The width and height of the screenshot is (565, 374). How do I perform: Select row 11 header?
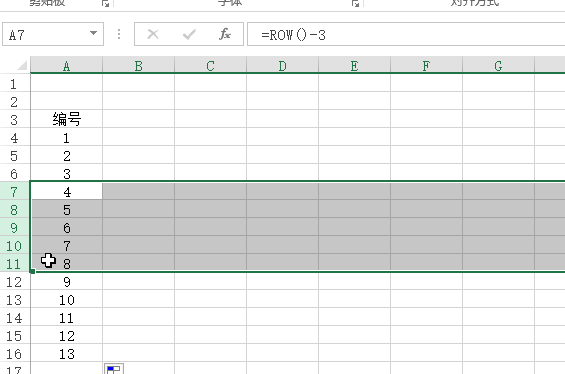[14, 263]
